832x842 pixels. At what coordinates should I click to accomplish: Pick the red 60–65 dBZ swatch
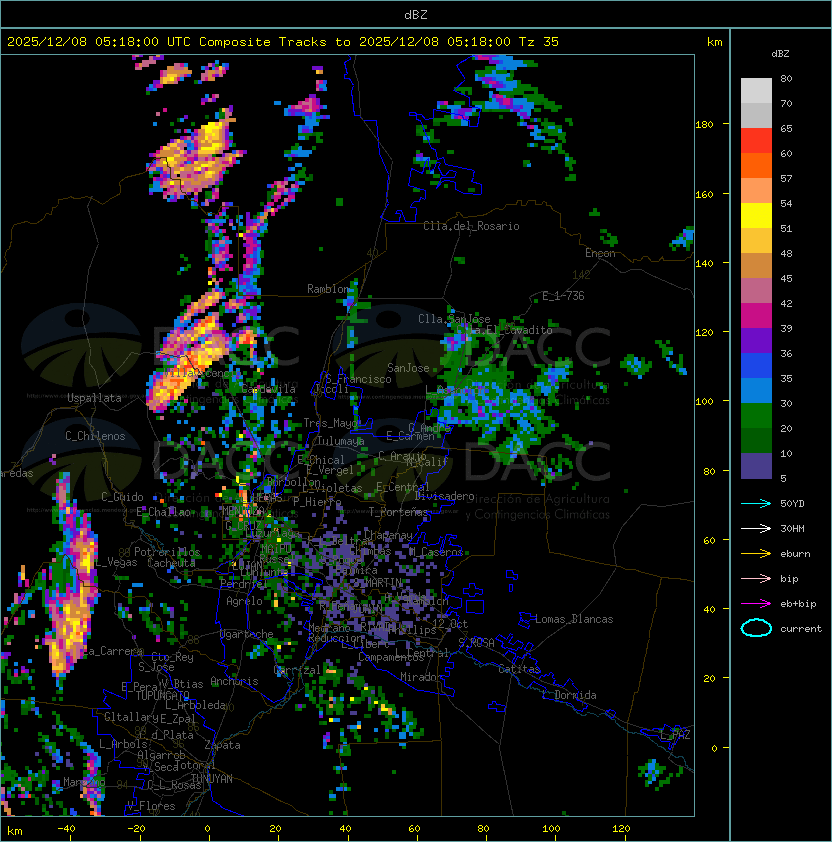(x=756, y=141)
